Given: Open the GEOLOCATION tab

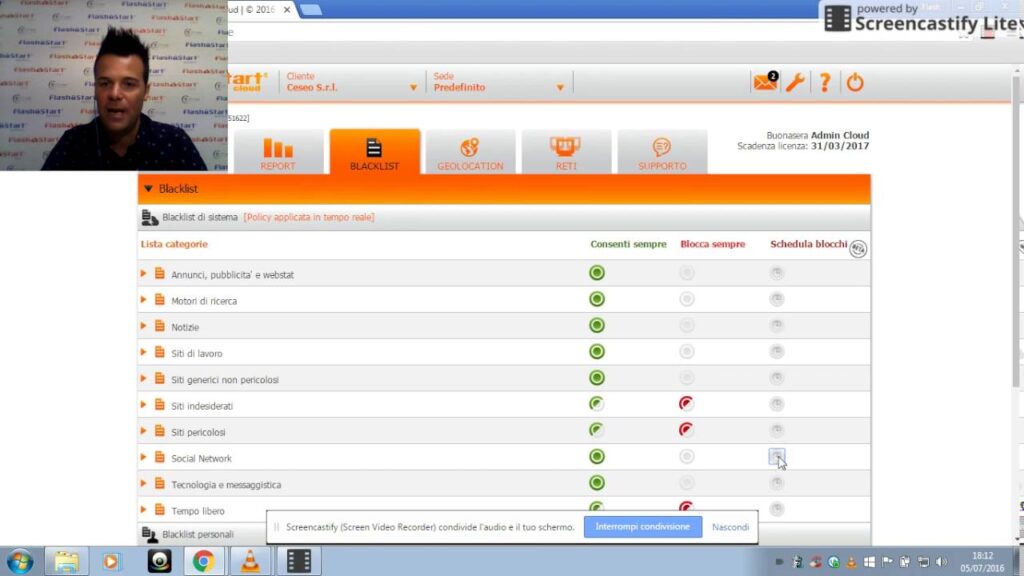Looking at the screenshot, I should point(470,152).
